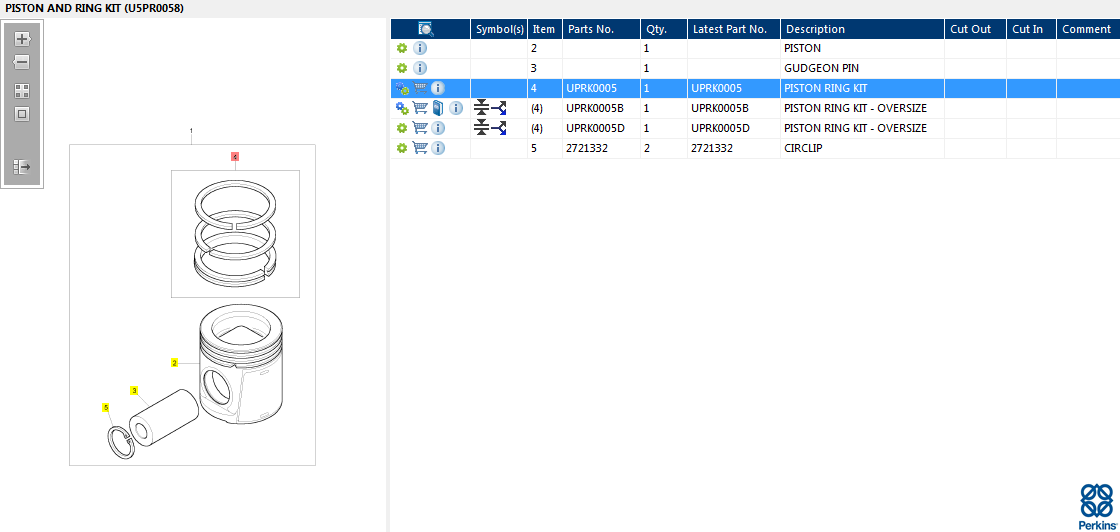Click the Latest Part No. column header
This screenshot has height=532, width=1120.
click(734, 29)
